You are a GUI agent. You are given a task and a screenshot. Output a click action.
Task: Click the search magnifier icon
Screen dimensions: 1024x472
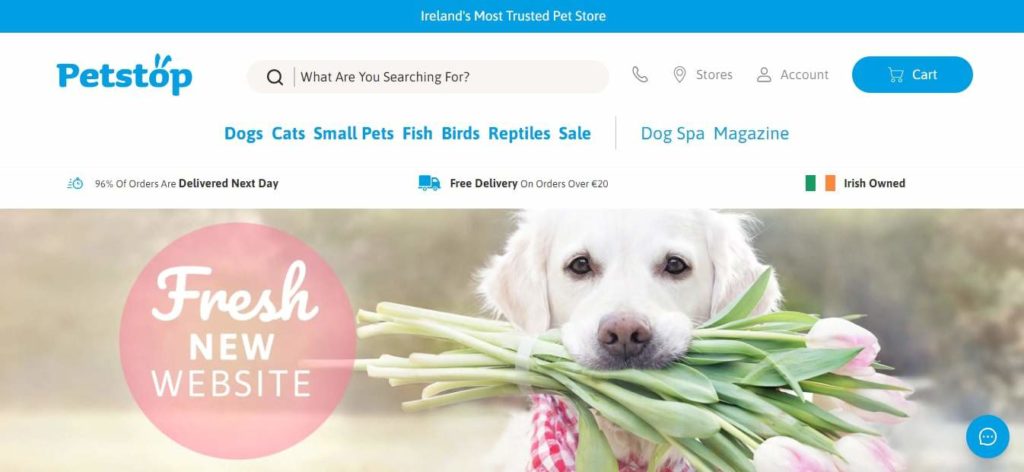(275, 77)
